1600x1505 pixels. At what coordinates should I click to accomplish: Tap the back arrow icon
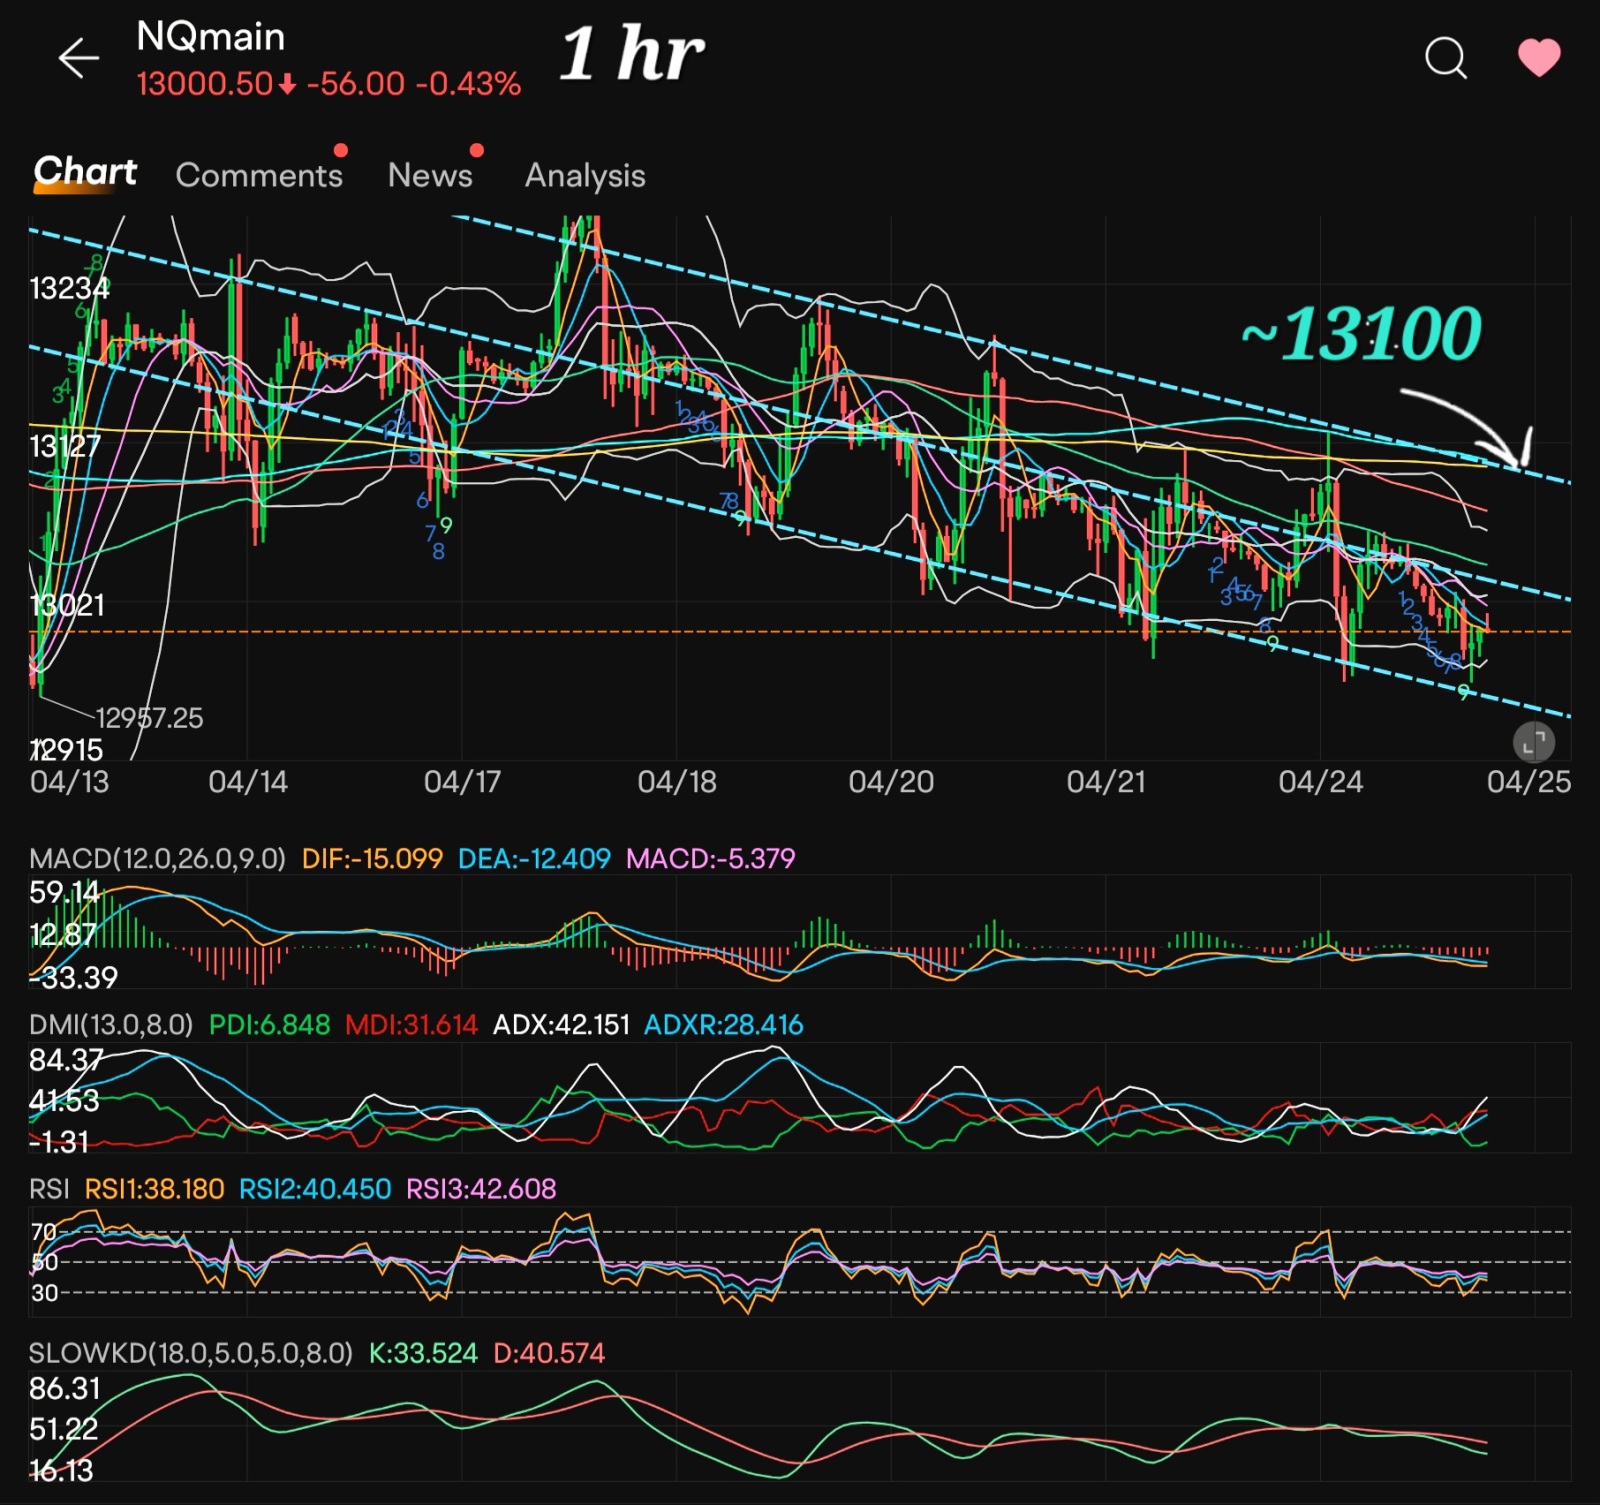point(78,58)
